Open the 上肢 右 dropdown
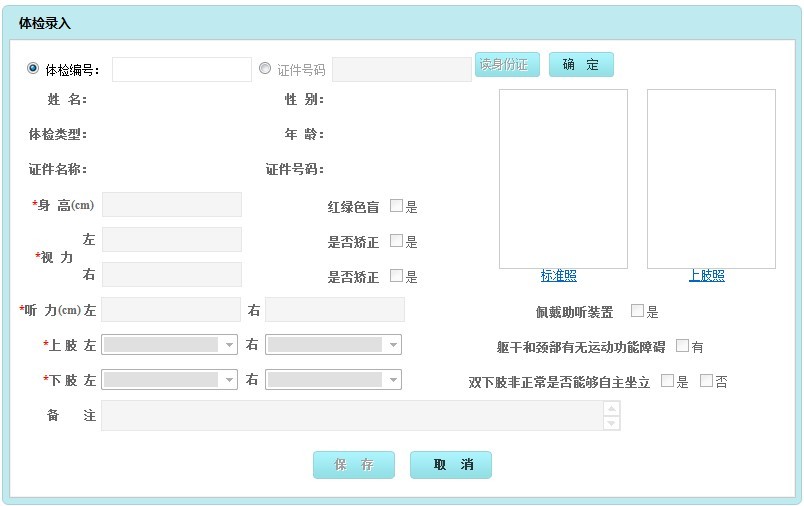The width and height of the screenshot is (804, 506). [x=333, y=345]
